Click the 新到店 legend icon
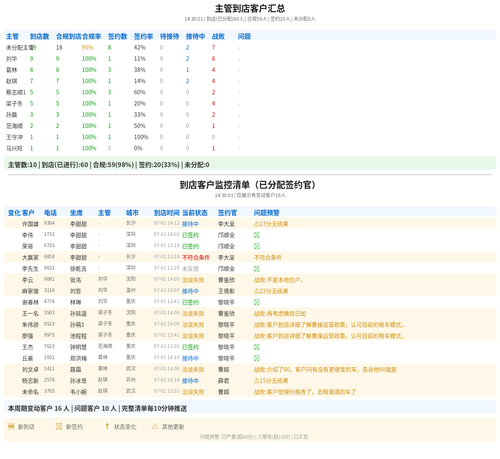Viewport: 500px width, 459px height. point(11,426)
